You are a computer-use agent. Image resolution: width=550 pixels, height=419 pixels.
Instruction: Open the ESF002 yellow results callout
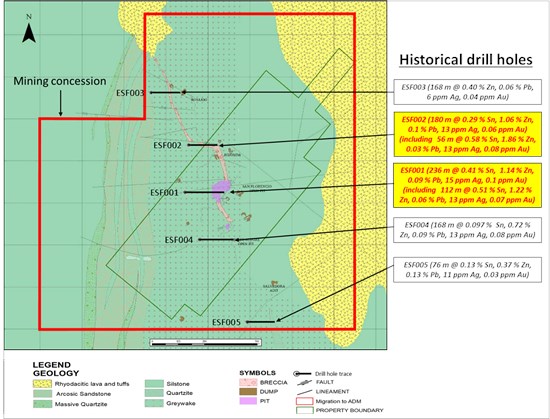[x=468, y=134]
